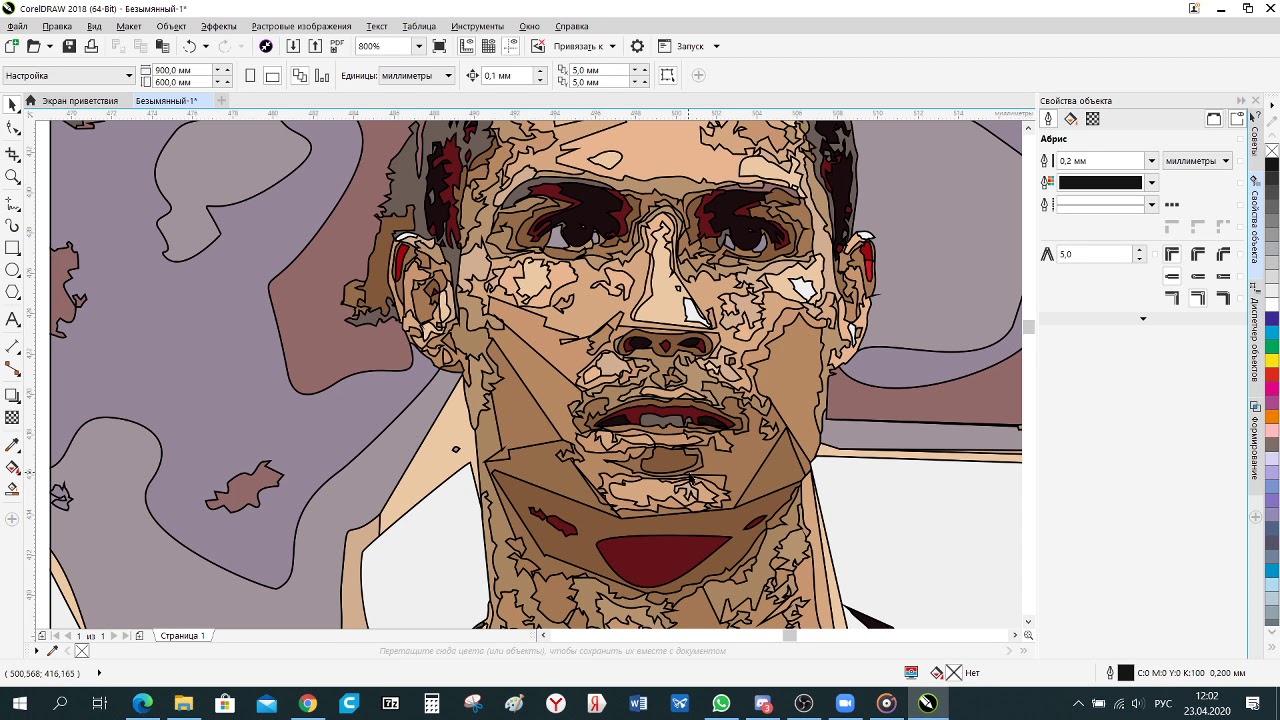Open the Инструменты menu
1280x720 pixels.
tap(477, 26)
